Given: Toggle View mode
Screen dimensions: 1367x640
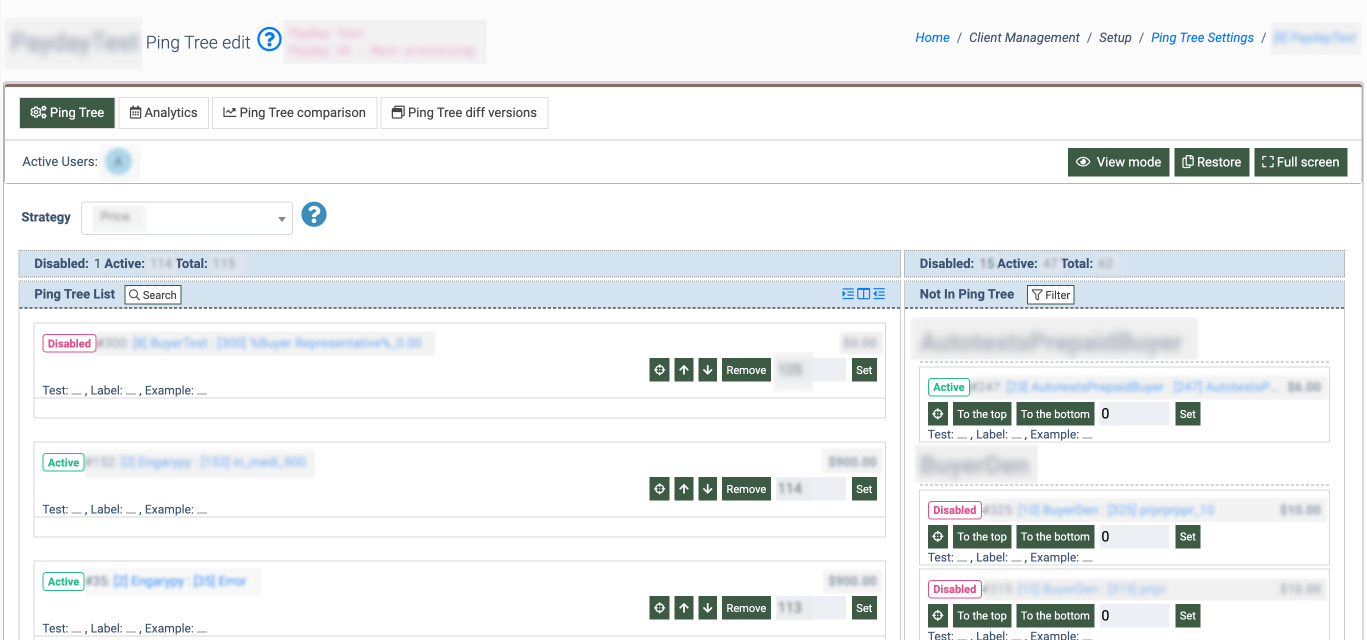Looking at the screenshot, I should [1118, 162].
